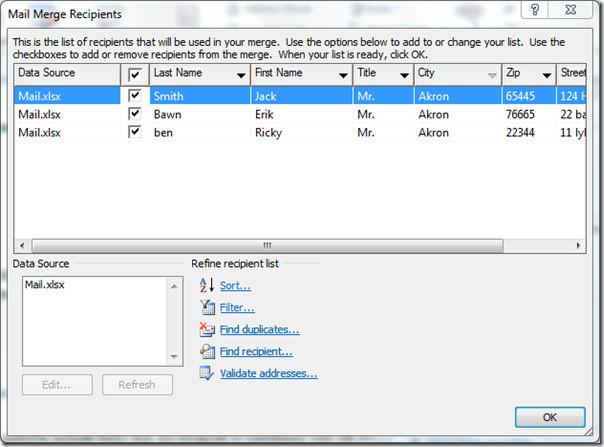Viewport: 604px width, 447px height.
Task: Uncheck the Smith recipient checkbox
Action: pyautogui.click(x=134, y=95)
